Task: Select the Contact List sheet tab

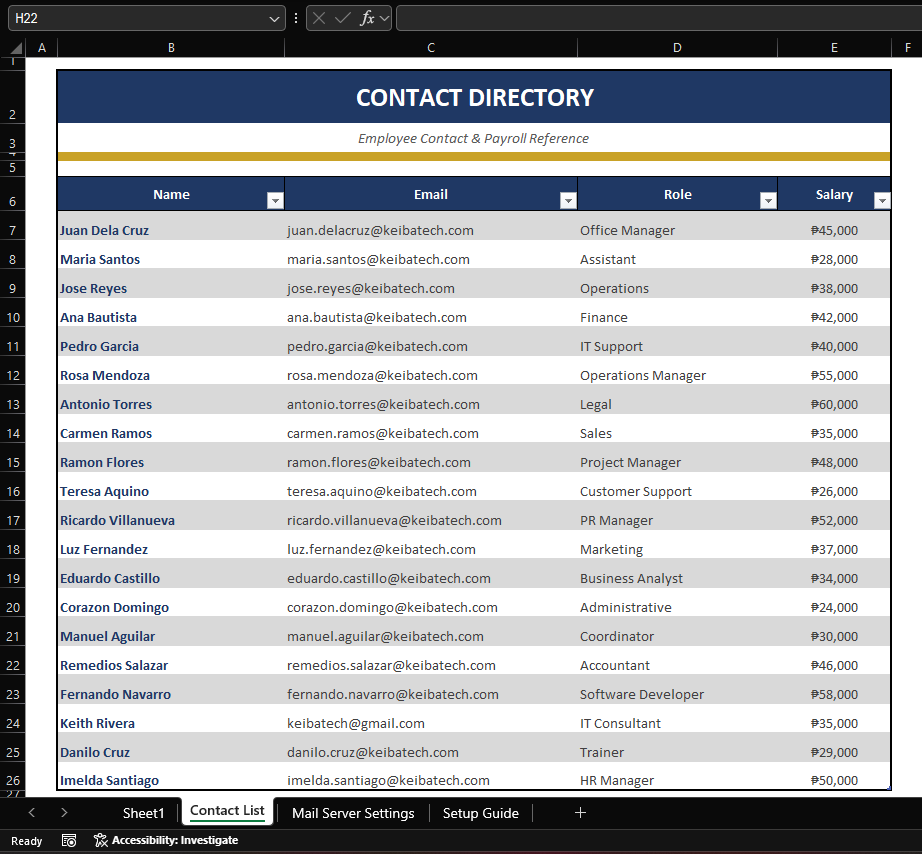Action: pos(227,811)
